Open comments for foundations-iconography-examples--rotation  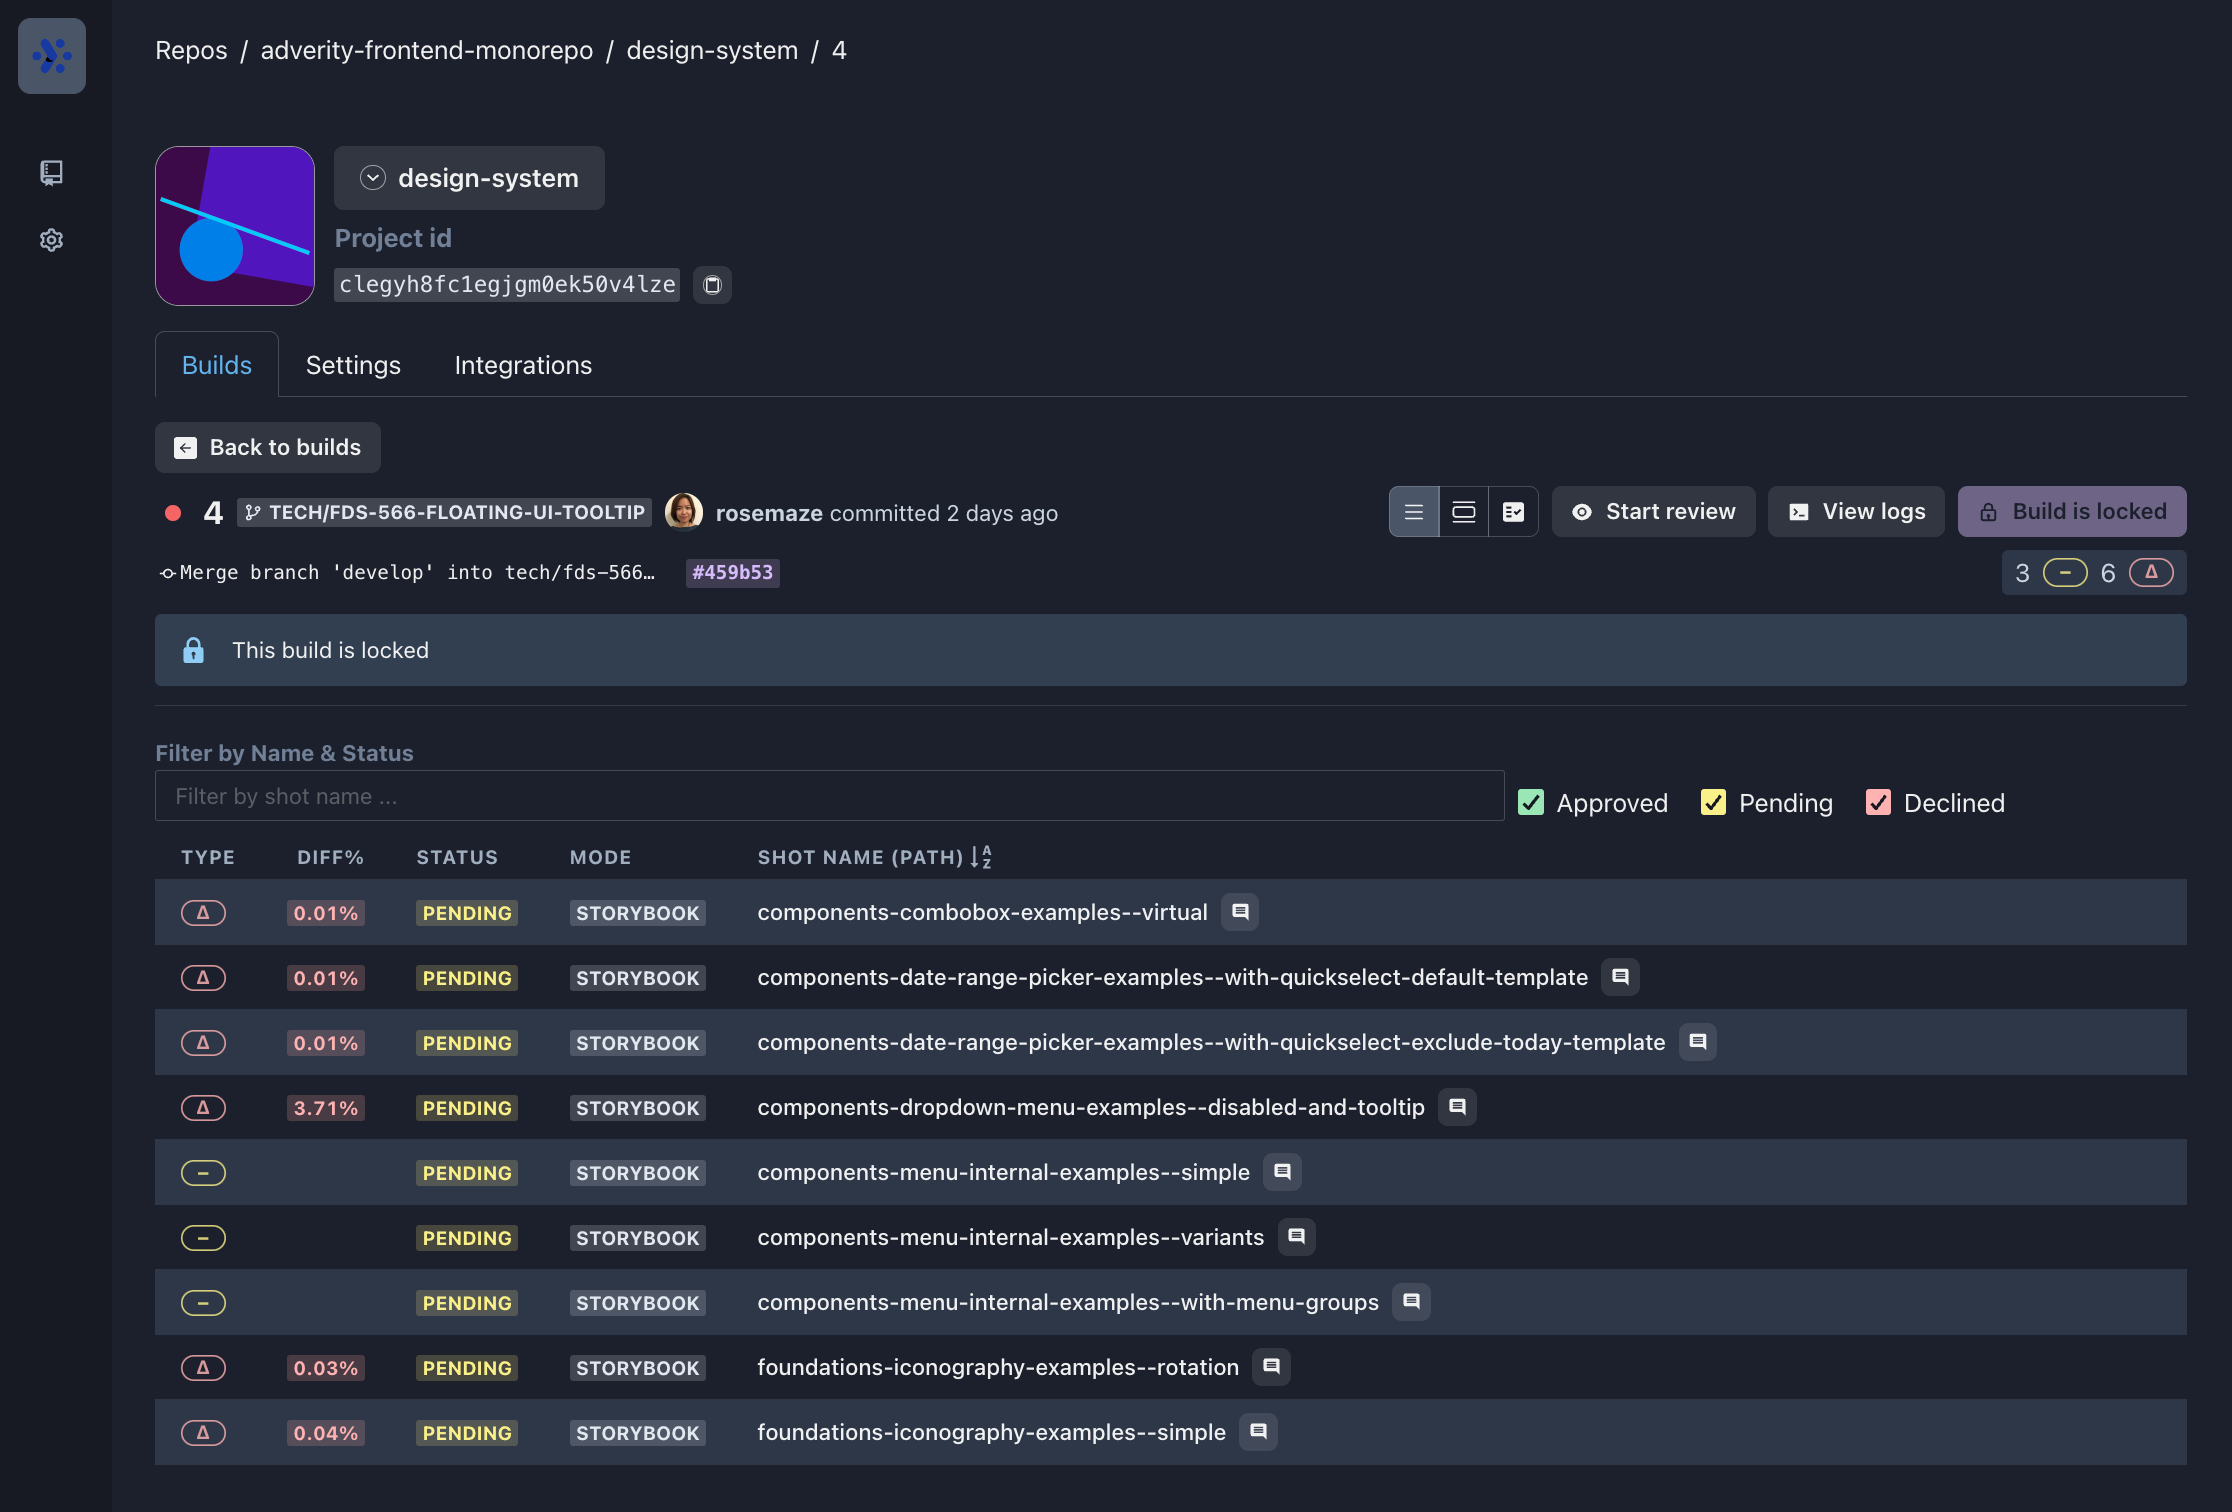click(1271, 1367)
